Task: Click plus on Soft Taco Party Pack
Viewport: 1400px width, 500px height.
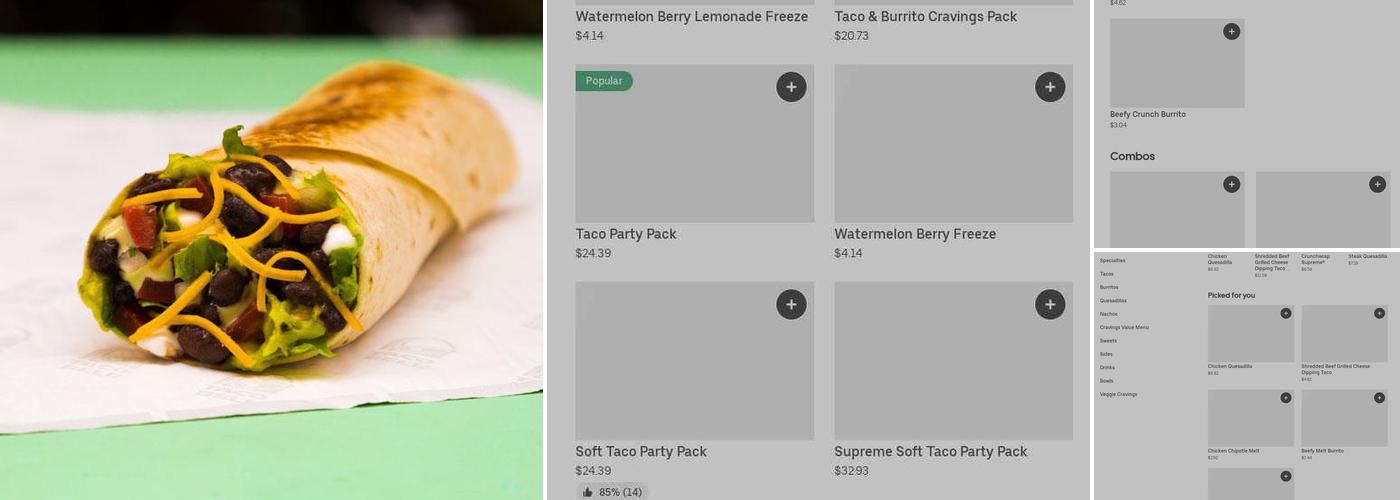Action: [x=791, y=304]
